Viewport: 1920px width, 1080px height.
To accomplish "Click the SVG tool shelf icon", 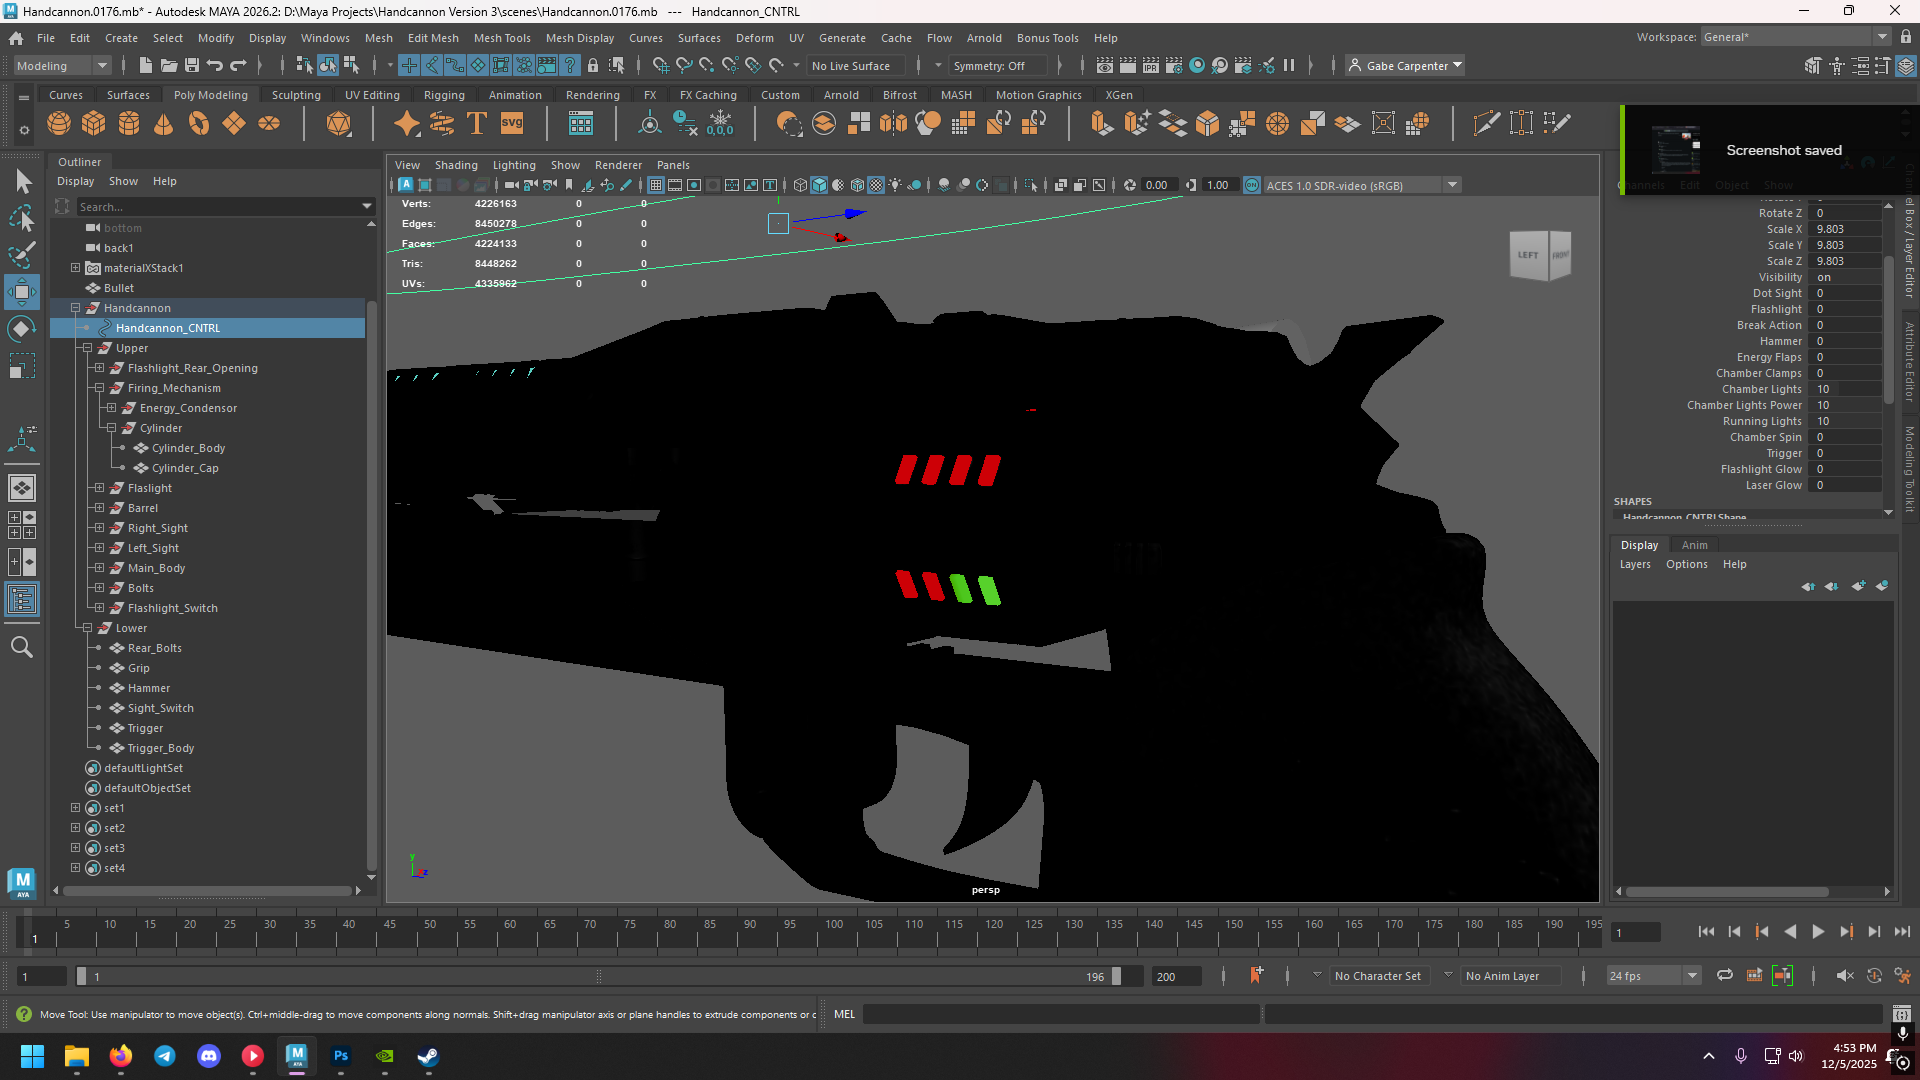I will [512, 123].
